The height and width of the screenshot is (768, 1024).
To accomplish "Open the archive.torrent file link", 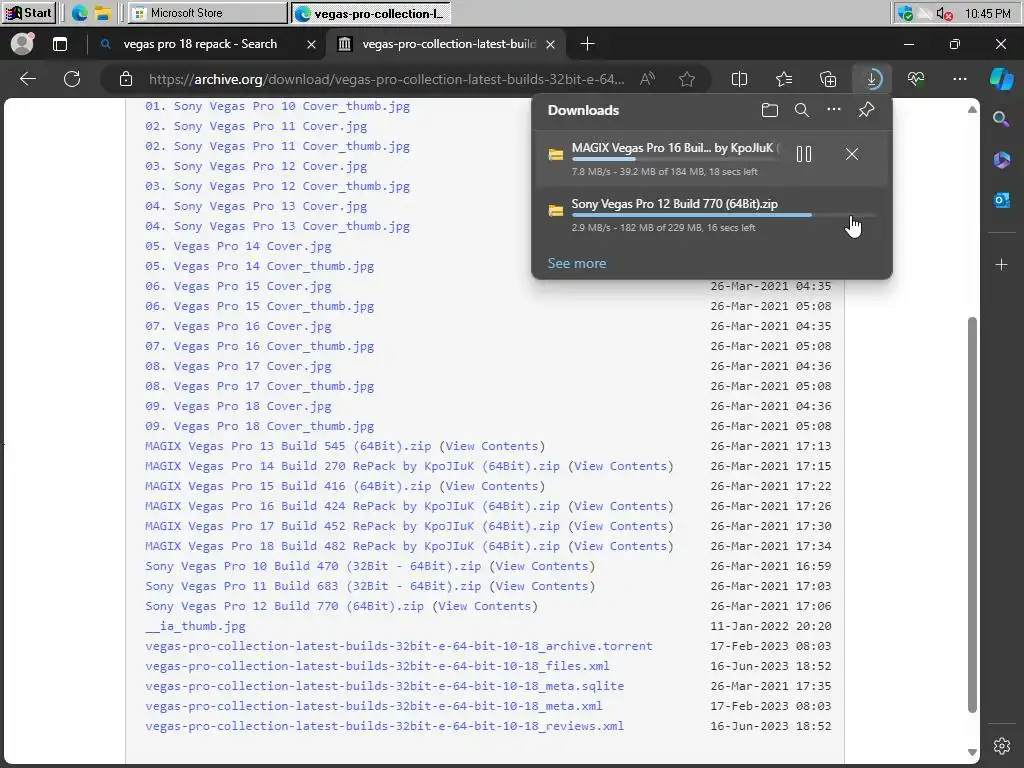I will 398,646.
